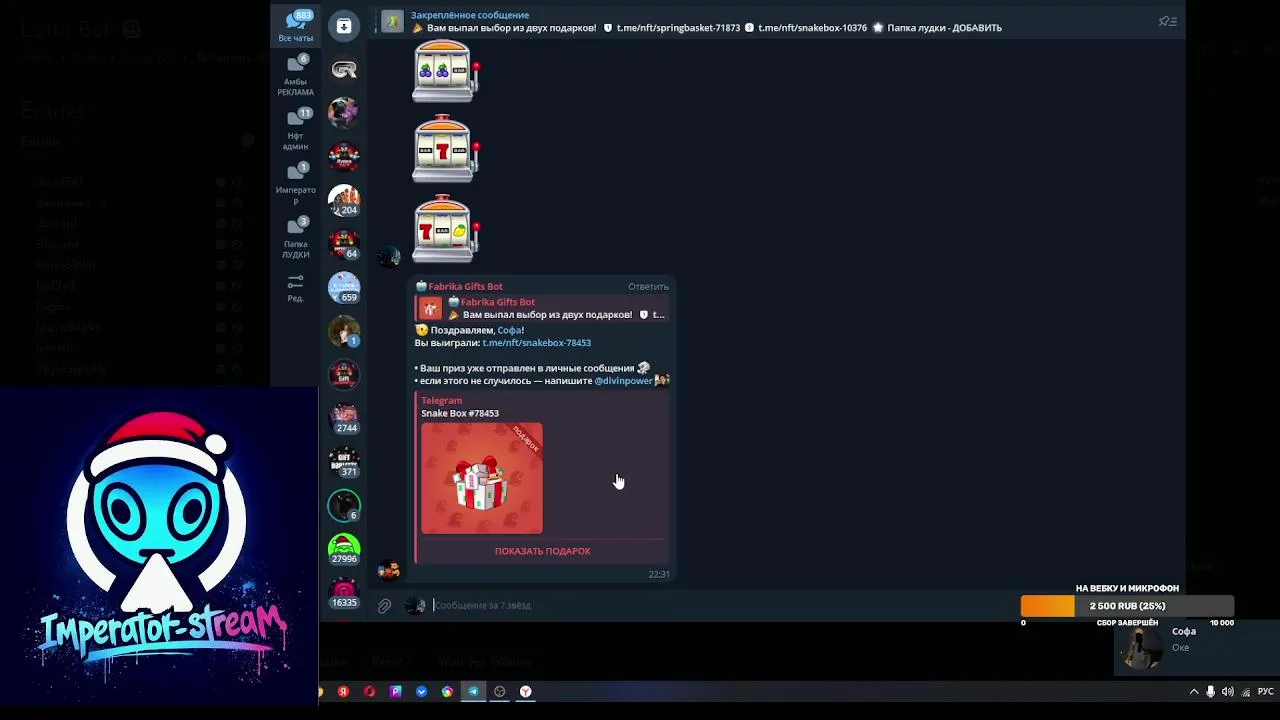Image resolution: width=1280 pixels, height=720 pixels.
Task: Open the chat with 2744 unread badge
Action: point(344,419)
